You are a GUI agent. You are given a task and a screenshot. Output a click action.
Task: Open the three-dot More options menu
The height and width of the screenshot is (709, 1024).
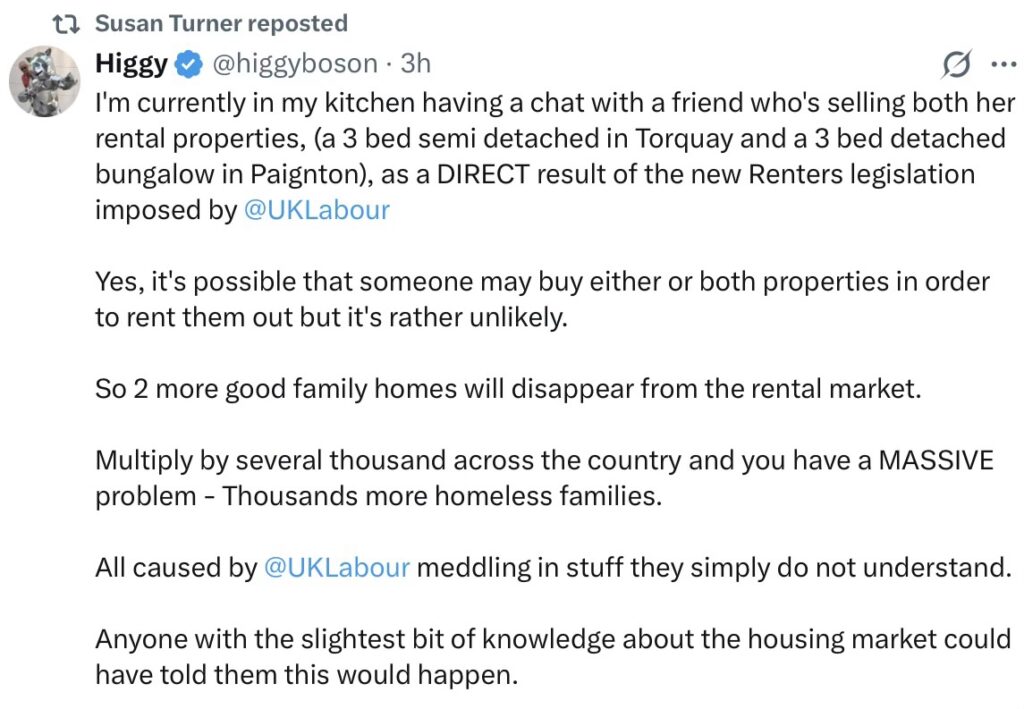click(x=1000, y=65)
